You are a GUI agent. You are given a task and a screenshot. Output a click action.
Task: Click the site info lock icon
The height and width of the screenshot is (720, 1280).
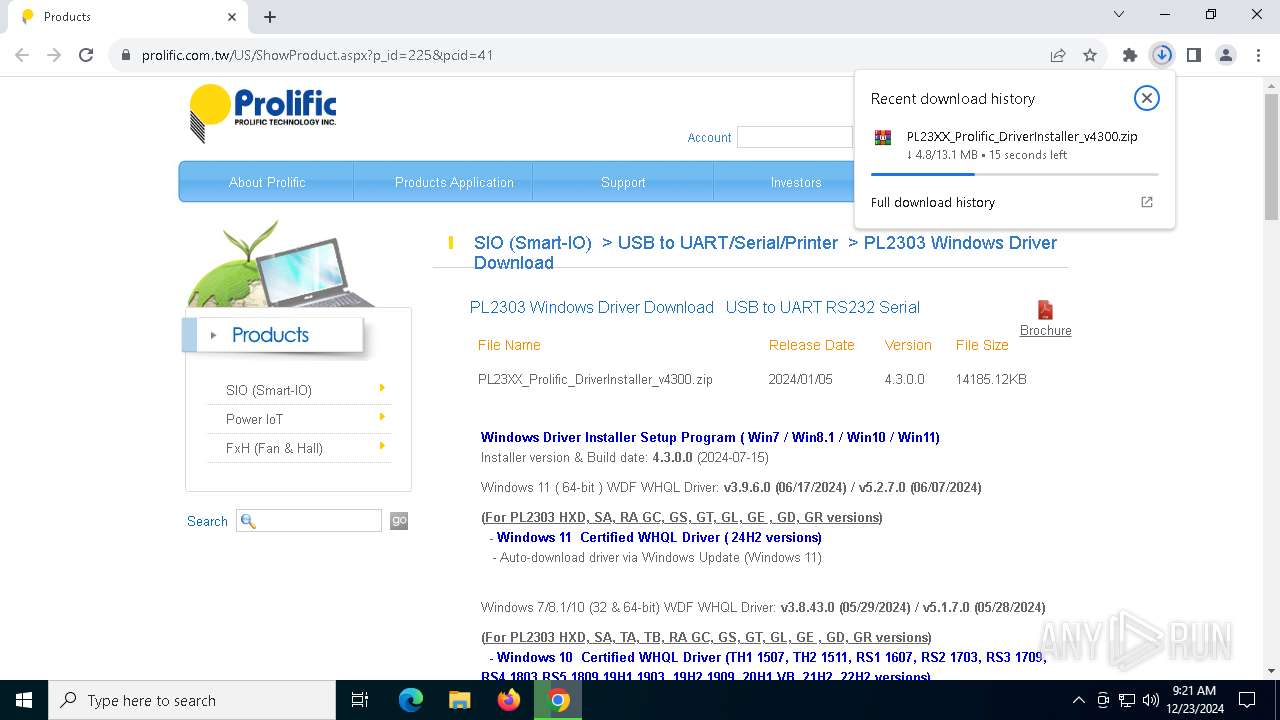click(x=126, y=55)
